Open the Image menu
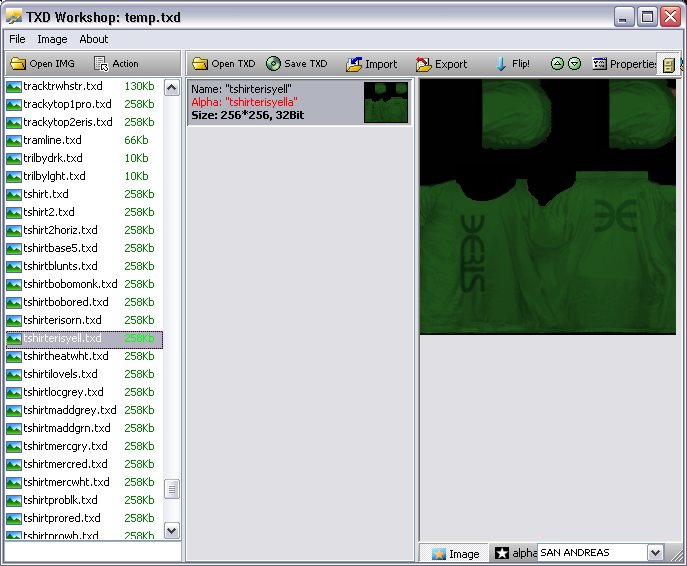Viewport: 687px width, 566px height. (52, 39)
